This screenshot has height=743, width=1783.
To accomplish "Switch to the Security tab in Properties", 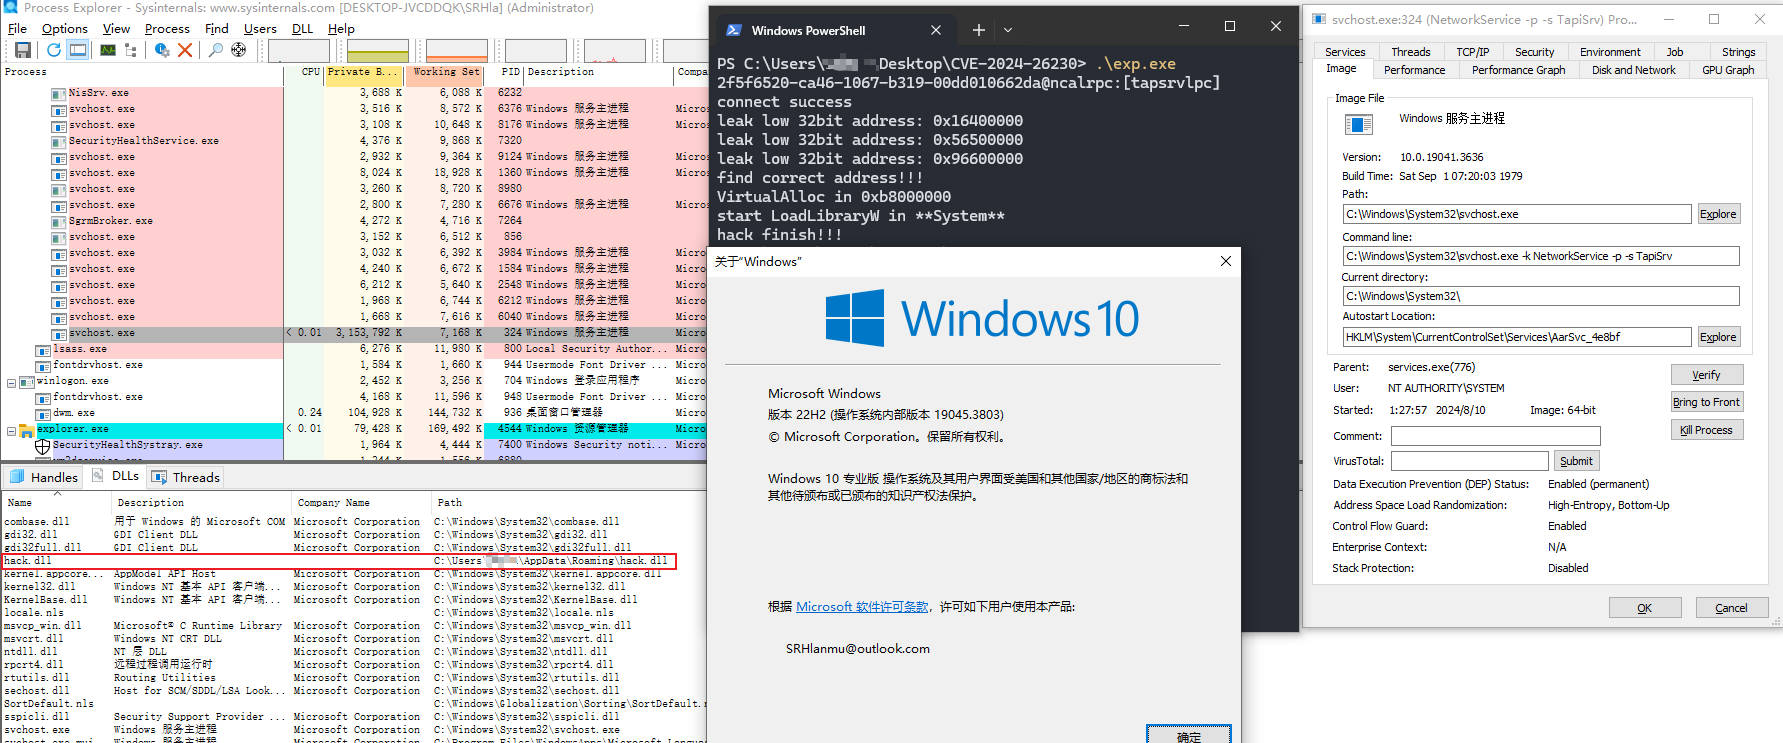I will tap(1534, 52).
